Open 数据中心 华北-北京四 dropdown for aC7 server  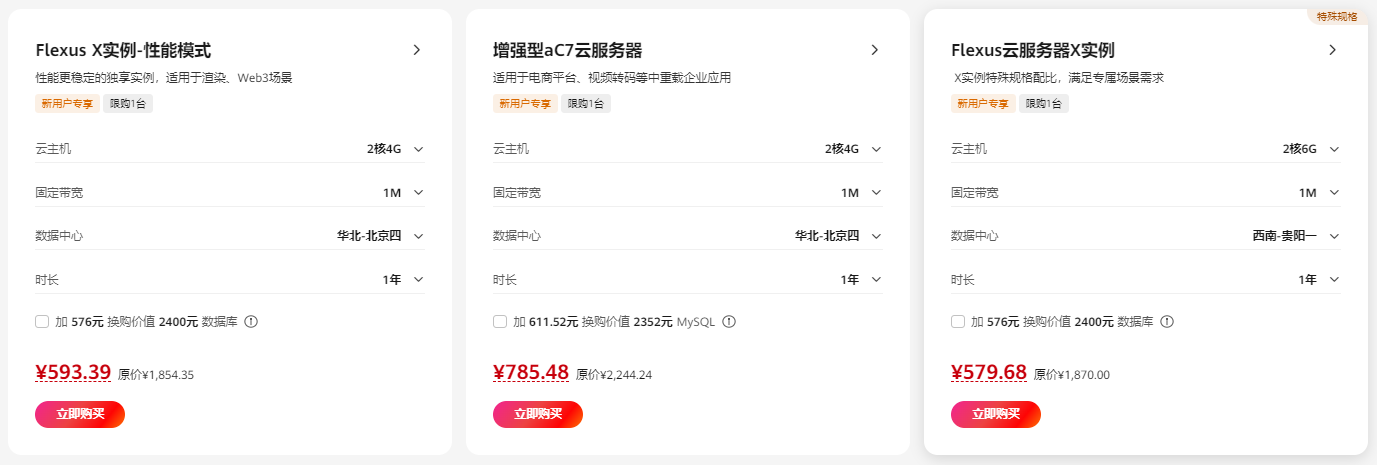tap(876, 236)
